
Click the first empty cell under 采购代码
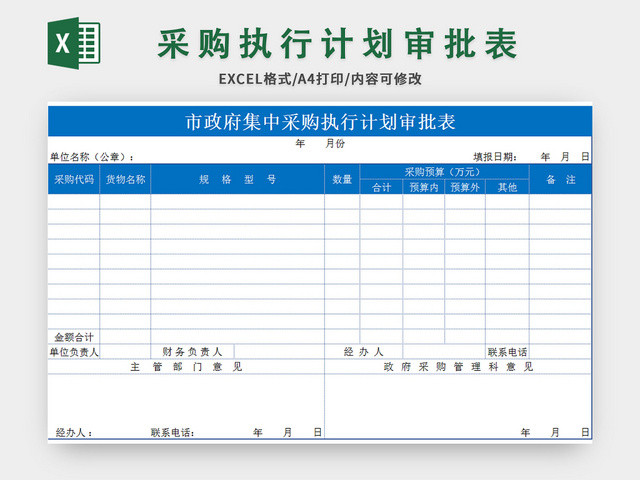74,202
